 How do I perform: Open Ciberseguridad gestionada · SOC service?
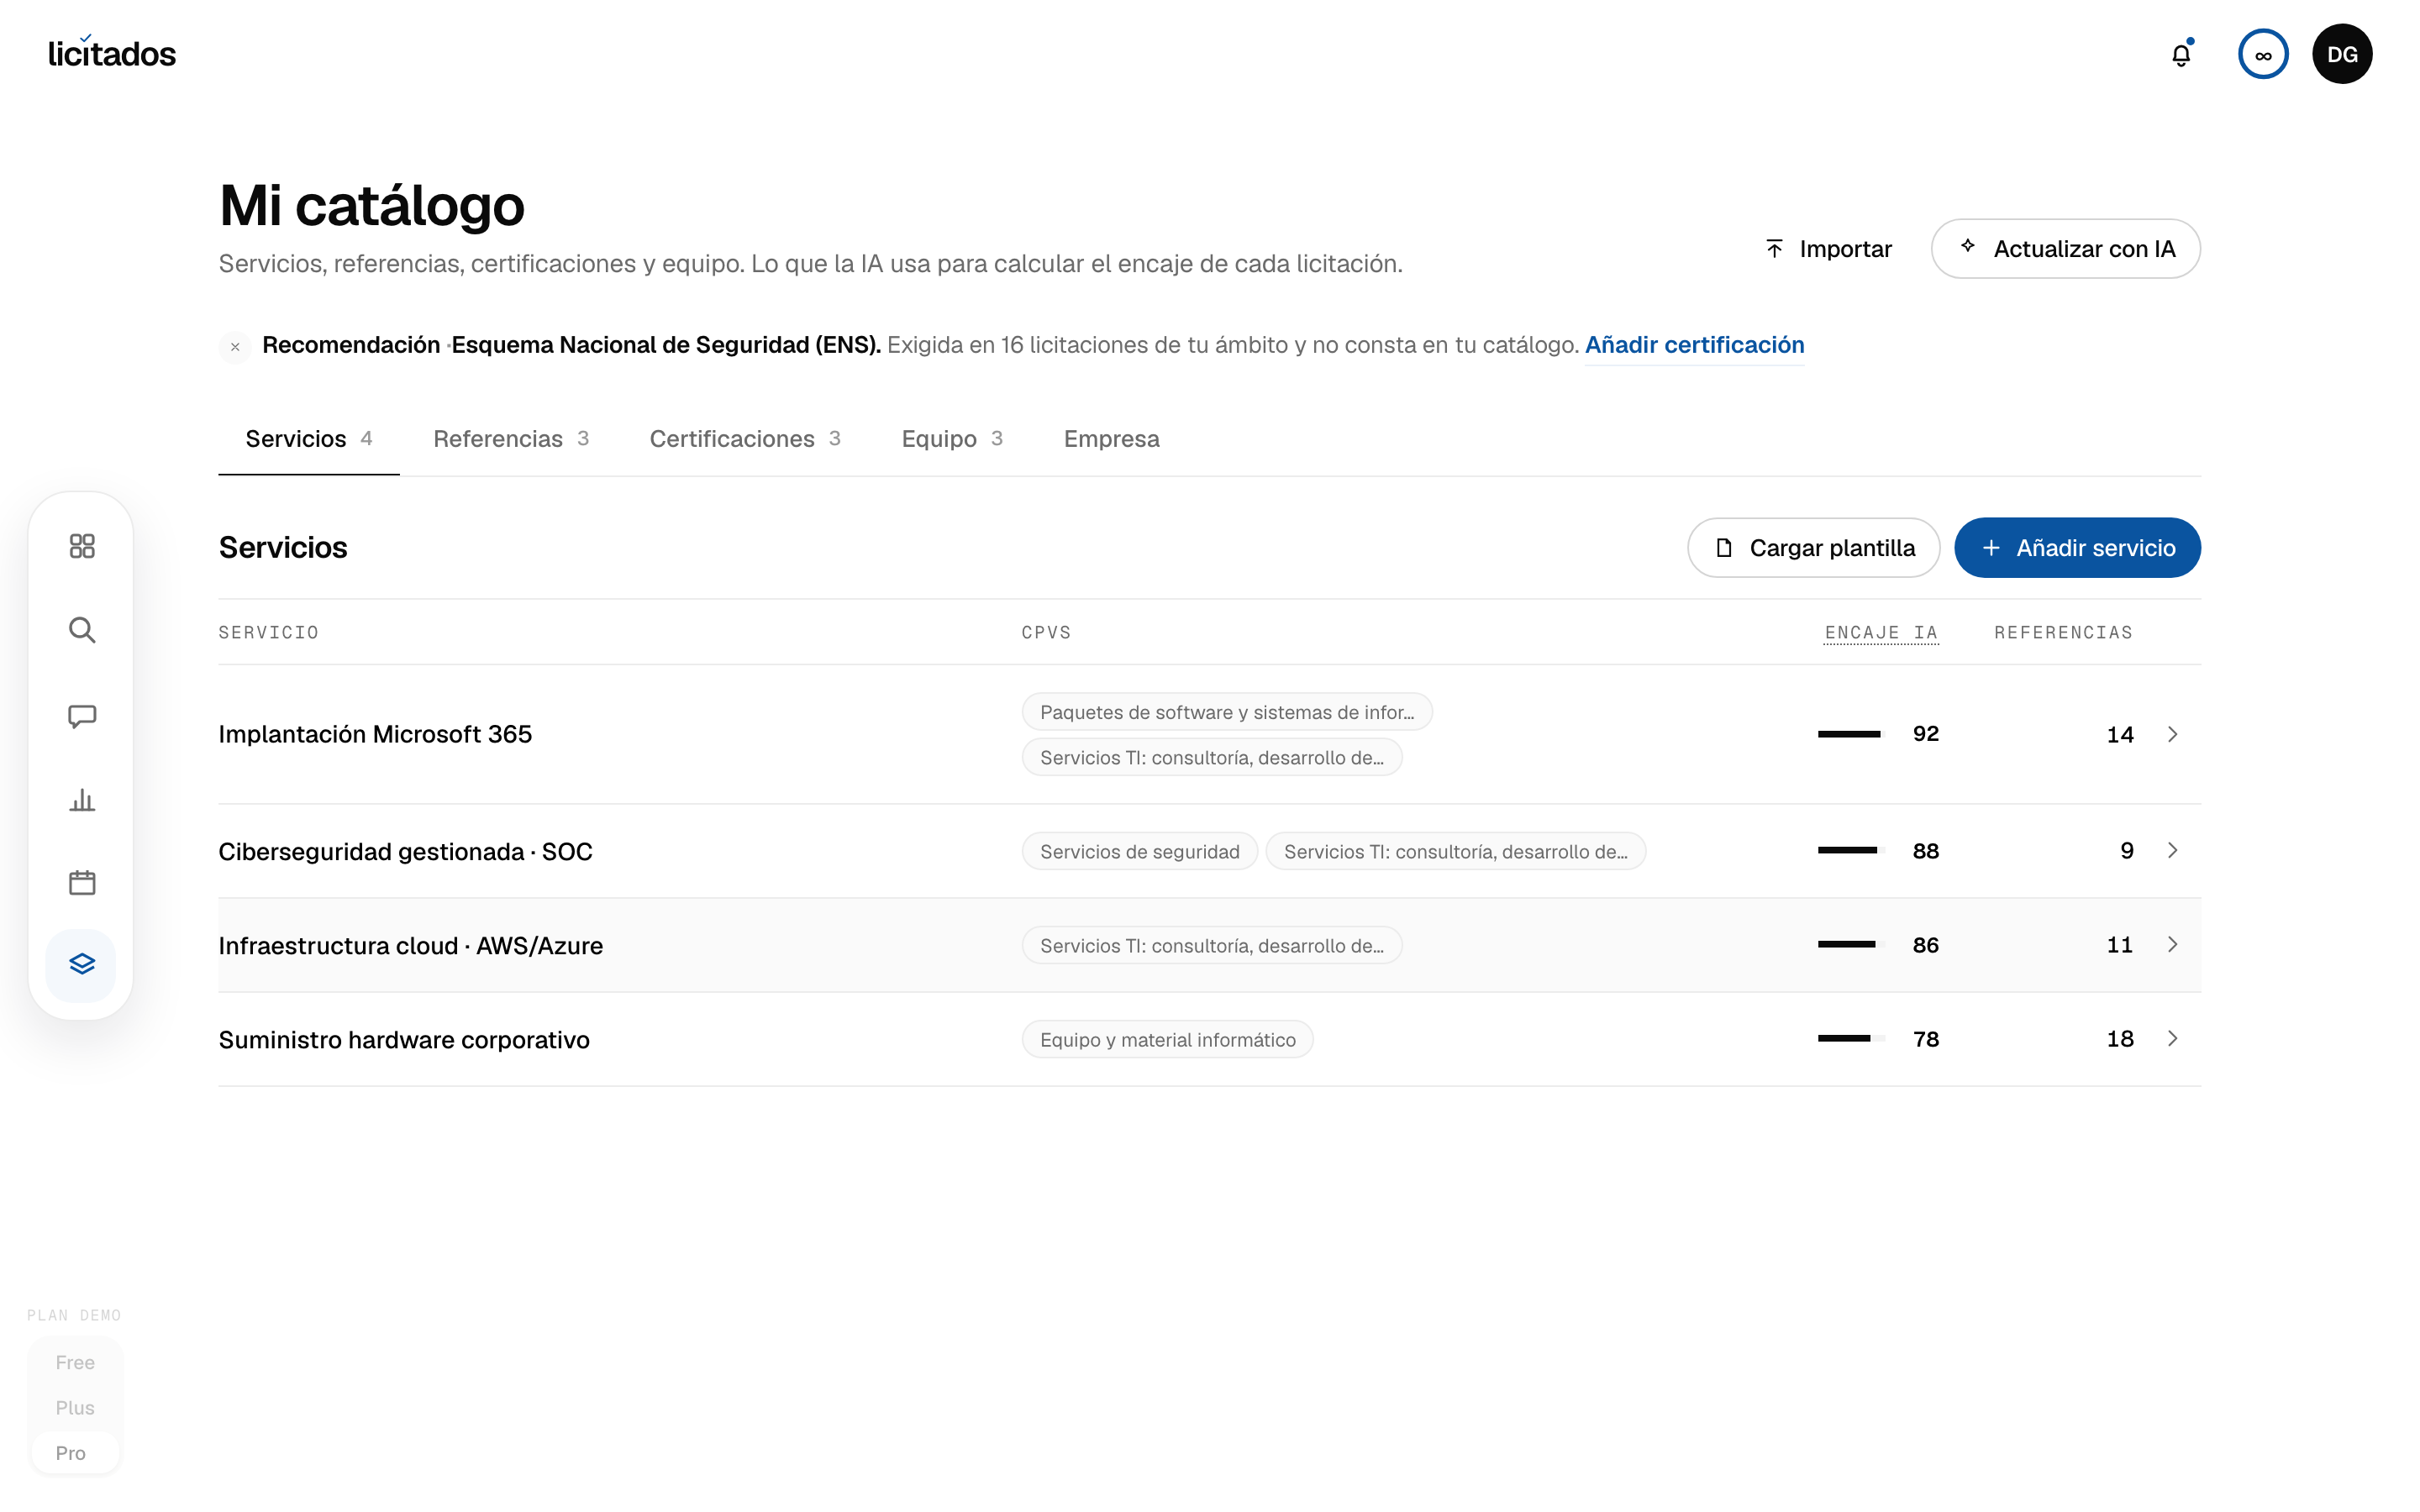tap(406, 852)
